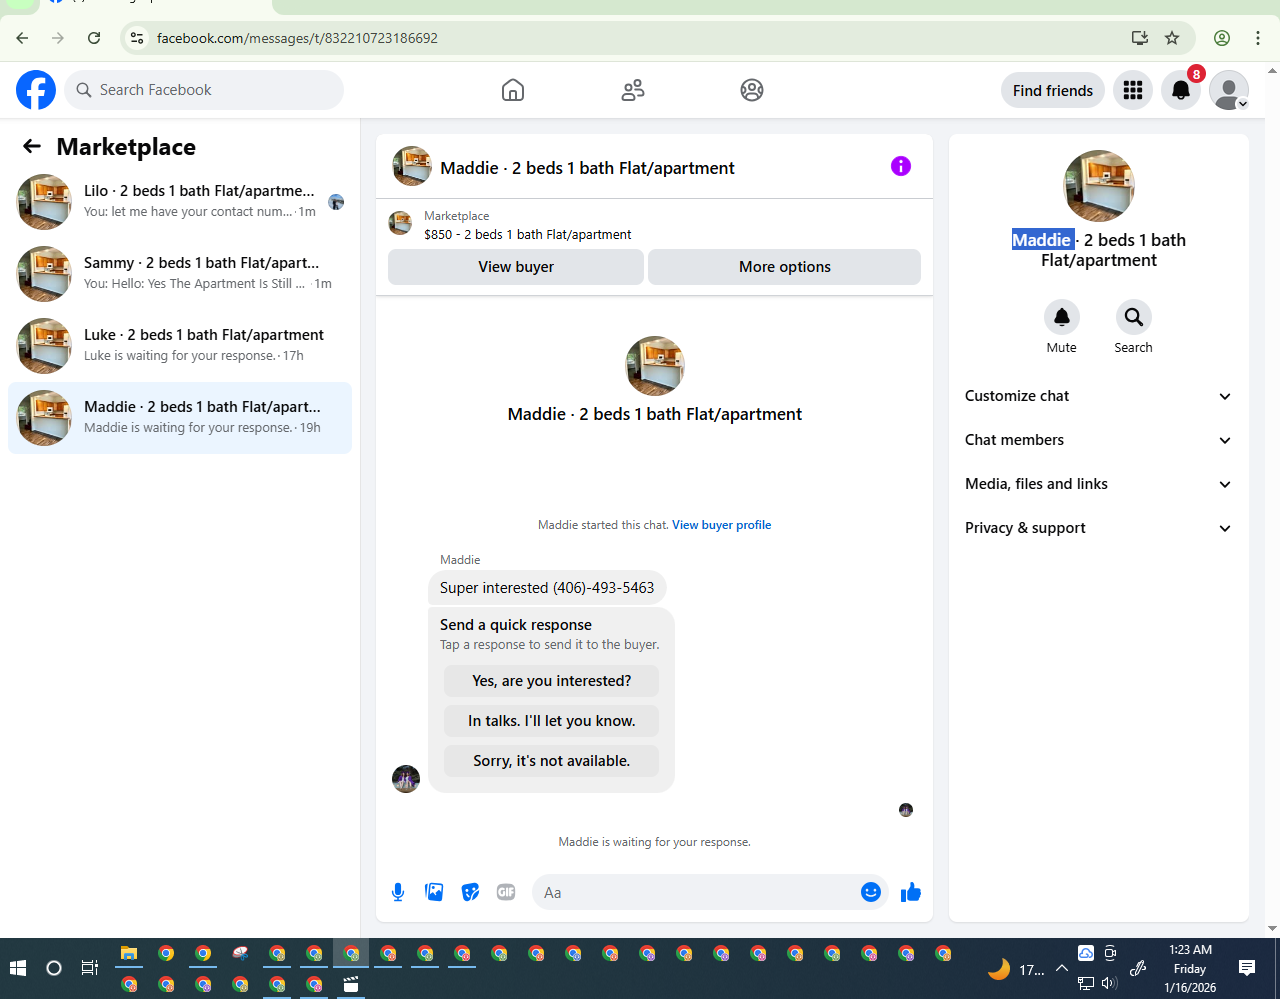
Task: Open emoji picker in message box
Action: [x=871, y=892]
